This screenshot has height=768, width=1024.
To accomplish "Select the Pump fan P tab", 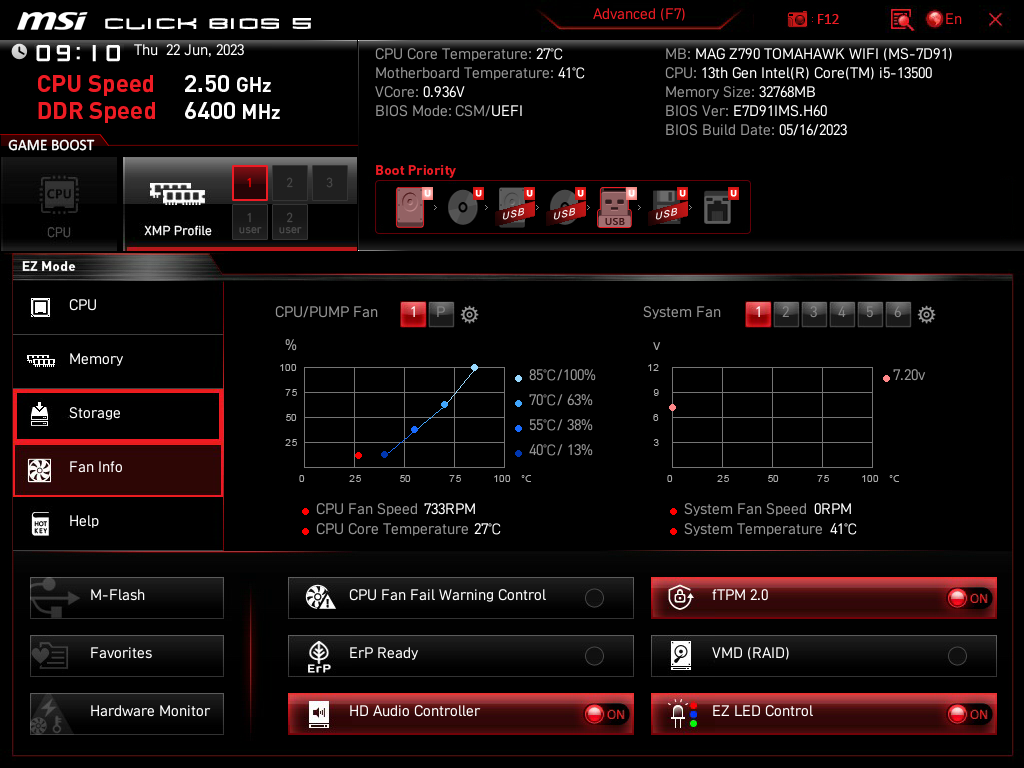I will pos(441,313).
